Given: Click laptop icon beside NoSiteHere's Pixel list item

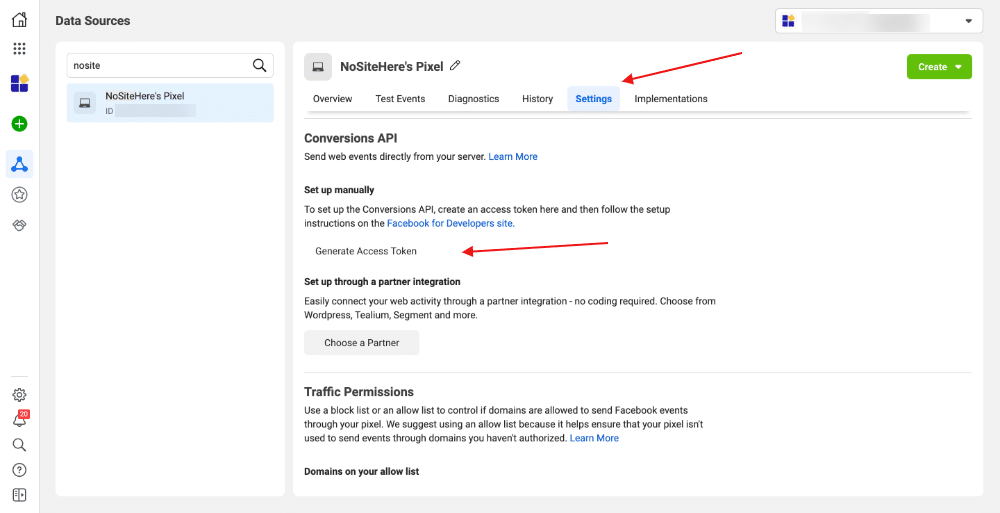Looking at the screenshot, I should (x=85, y=103).
